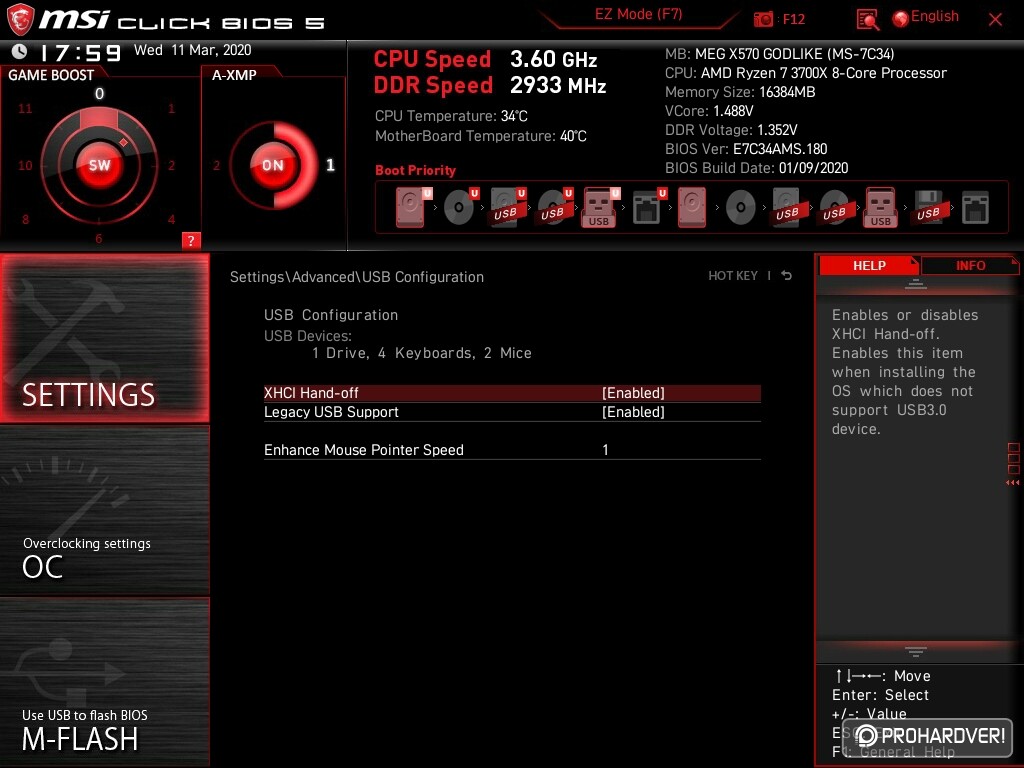Screen dimensions: 1024x768
Task: Open M-FLASH to flash BIOS
Action: [x=104, y=682]
